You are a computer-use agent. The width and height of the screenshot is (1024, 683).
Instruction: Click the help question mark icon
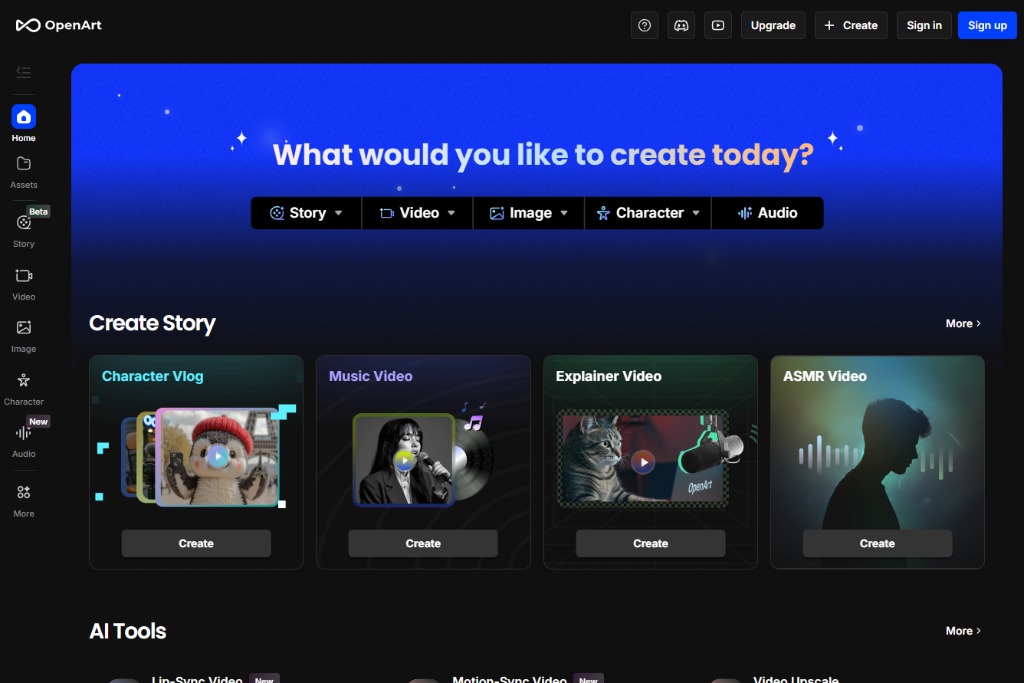(x=644, y=25)
